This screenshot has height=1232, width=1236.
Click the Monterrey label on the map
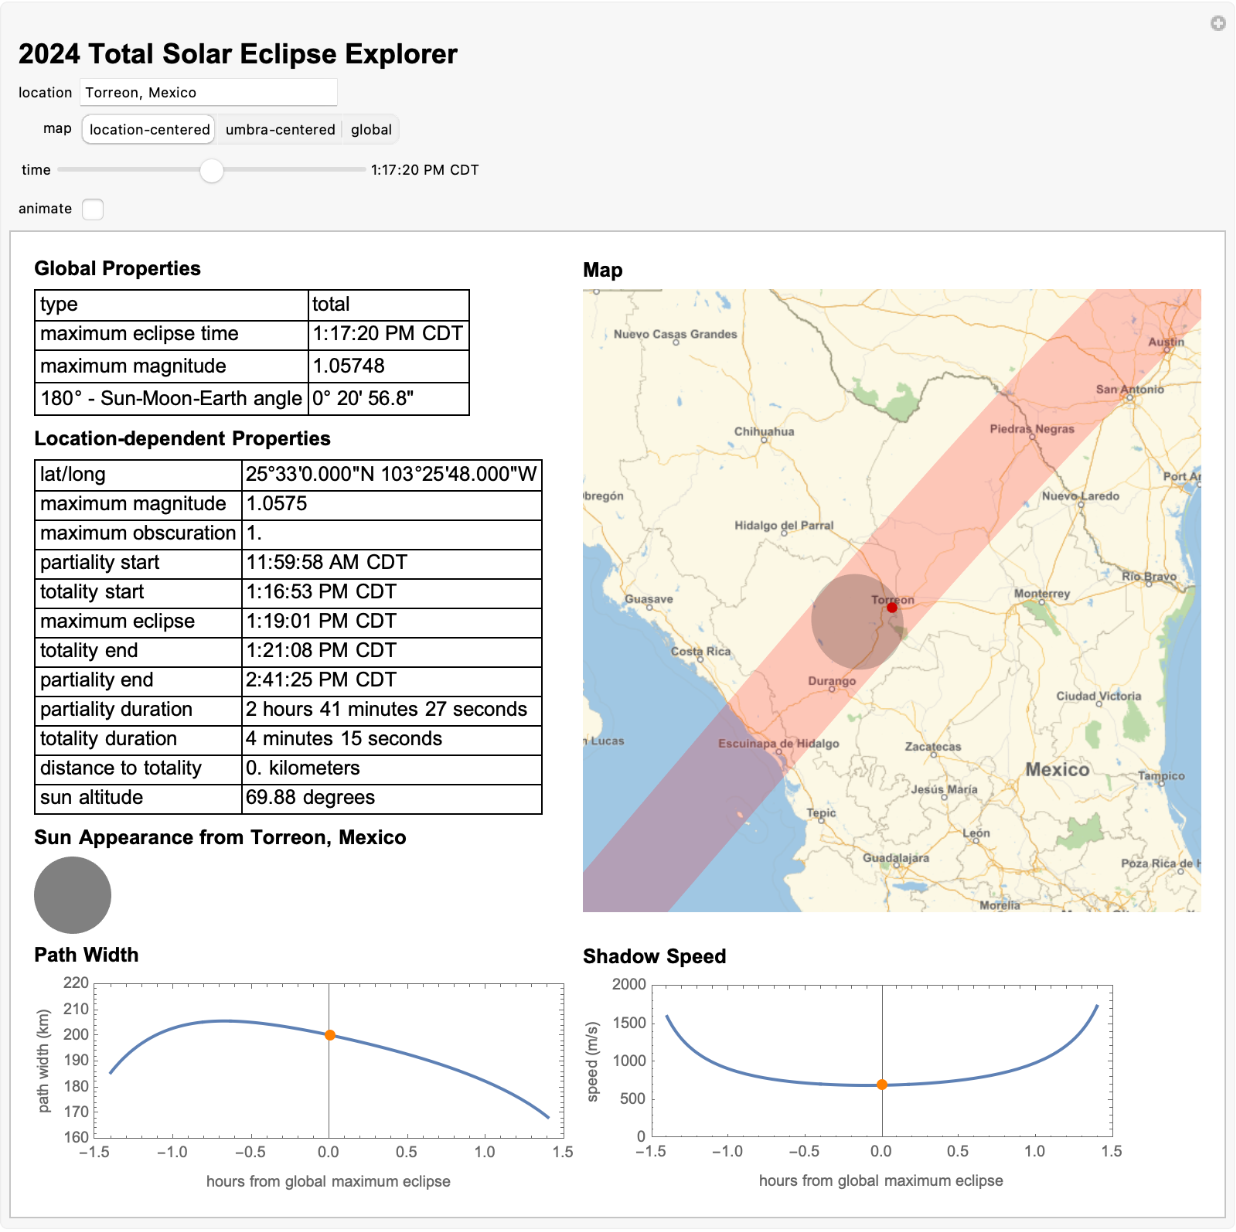click(x=1041, y=593)
